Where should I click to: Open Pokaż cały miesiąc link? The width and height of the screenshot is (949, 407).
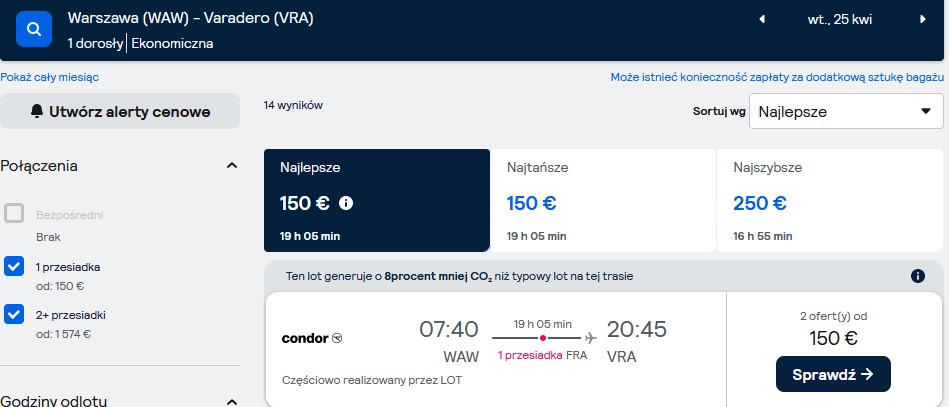point(50,78)
